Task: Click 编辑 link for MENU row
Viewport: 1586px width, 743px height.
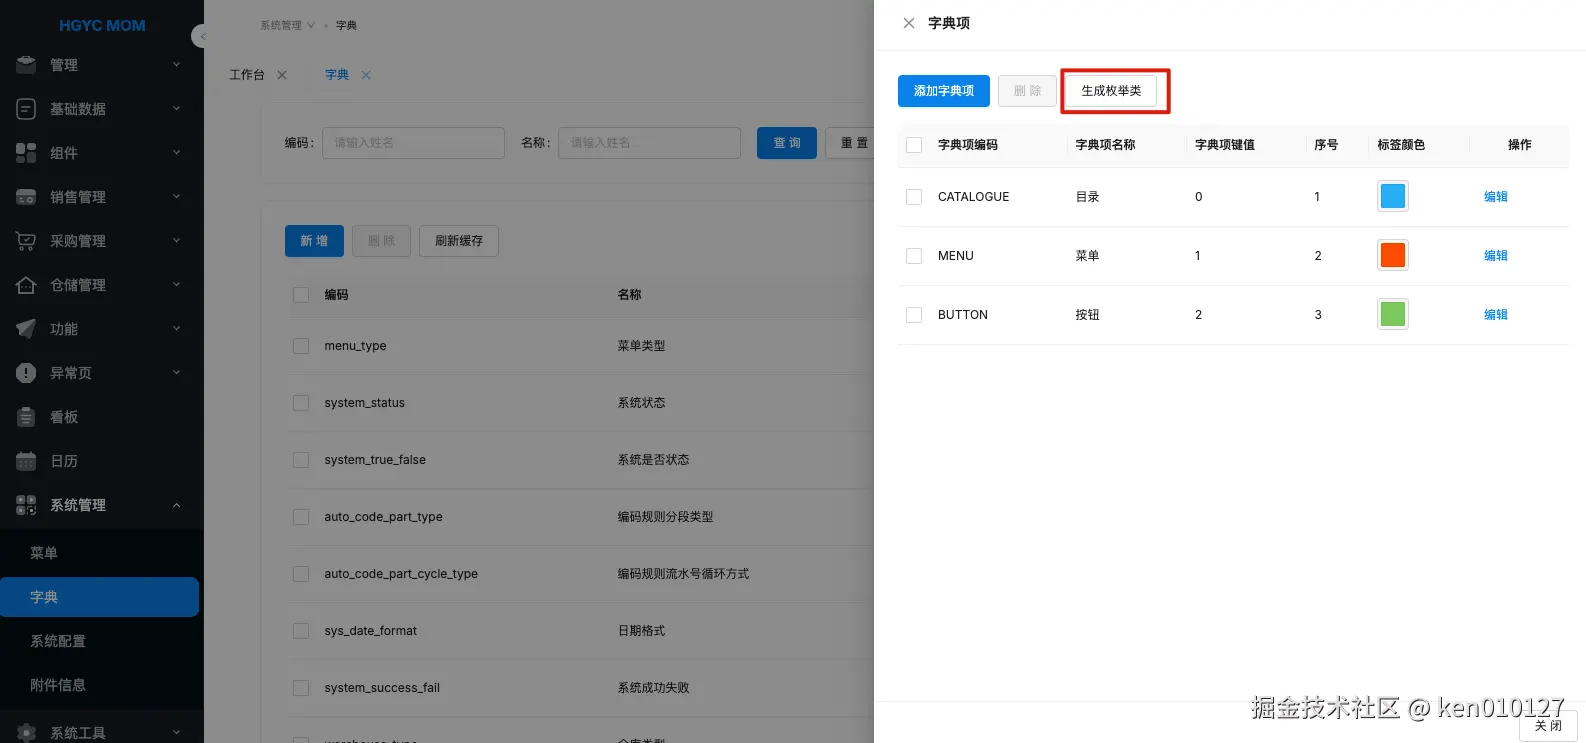Action: pyautogui.click(x=1496, y=256)
